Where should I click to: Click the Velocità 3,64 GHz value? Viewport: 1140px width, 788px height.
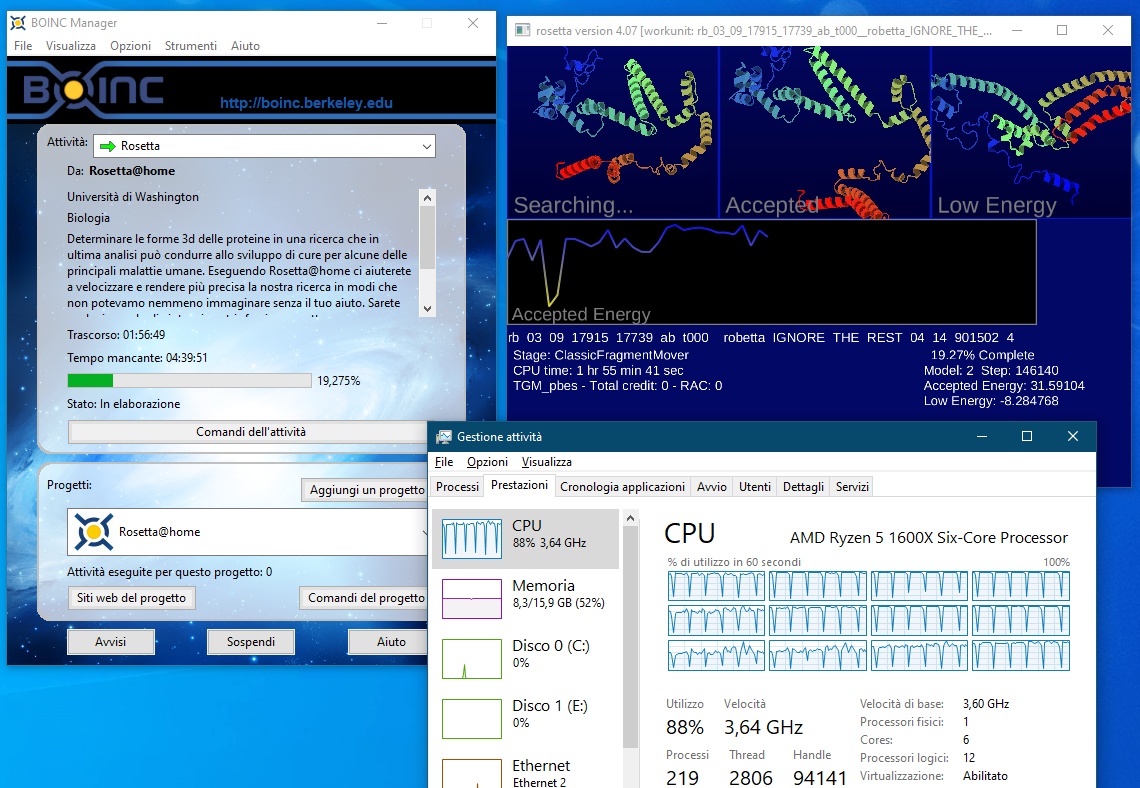click(763, 727)
